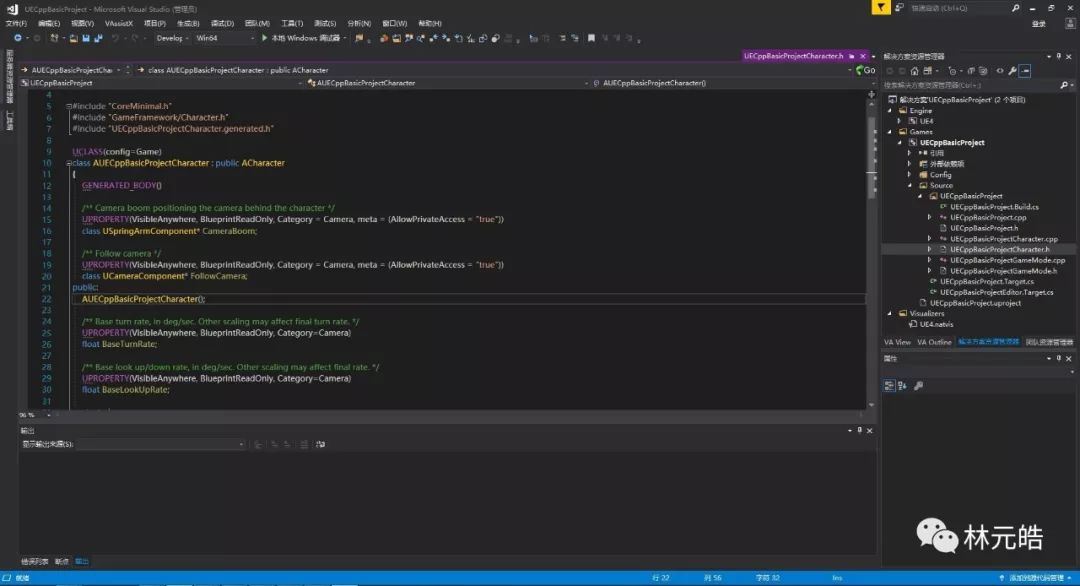This screenshot has width=1080, height=586.
Task: Select UECppBasicProjectGameMode.cpp in Solution Explorer
Action: coord(1007,260)
